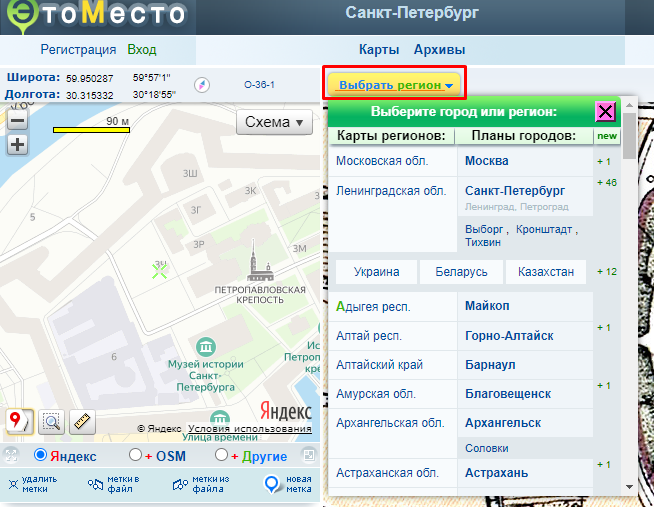Select the OSM map radio button
654x507 pixels.
coord(136,455)
